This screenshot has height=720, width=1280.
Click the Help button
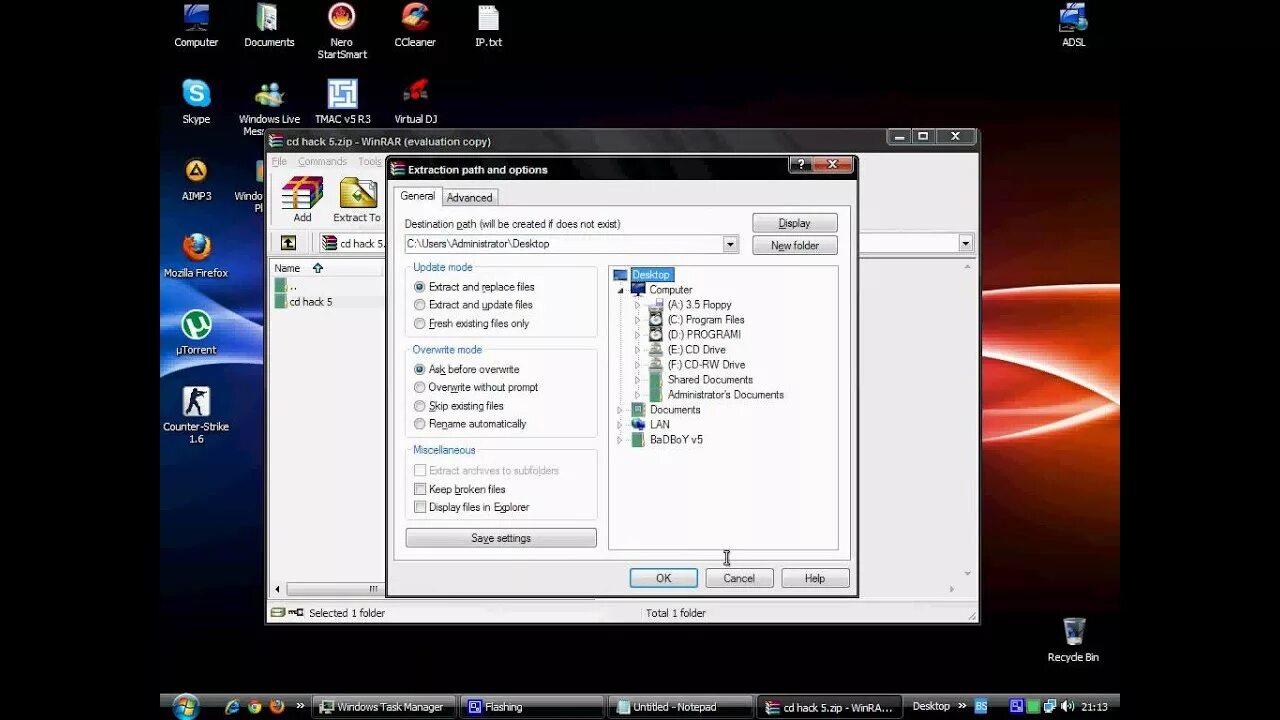[x=815, y=578]
